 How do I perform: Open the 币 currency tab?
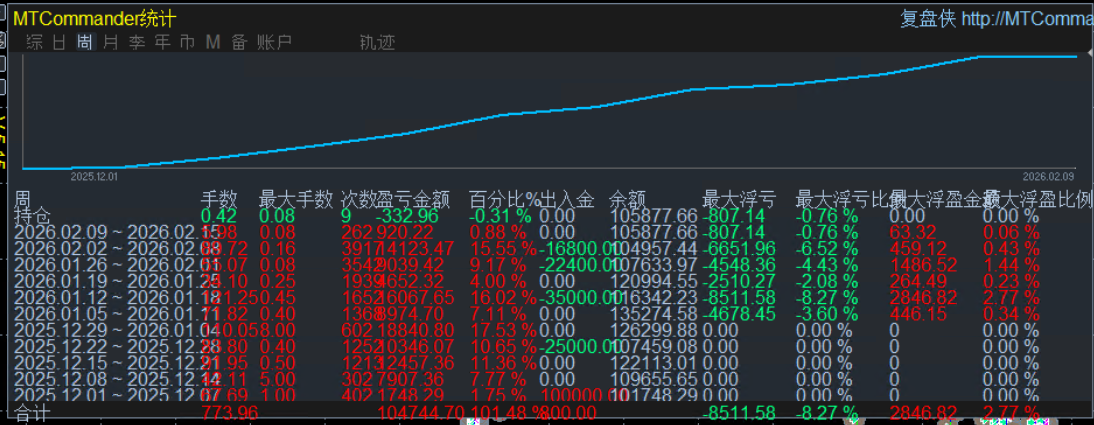(x=187, y=43)
